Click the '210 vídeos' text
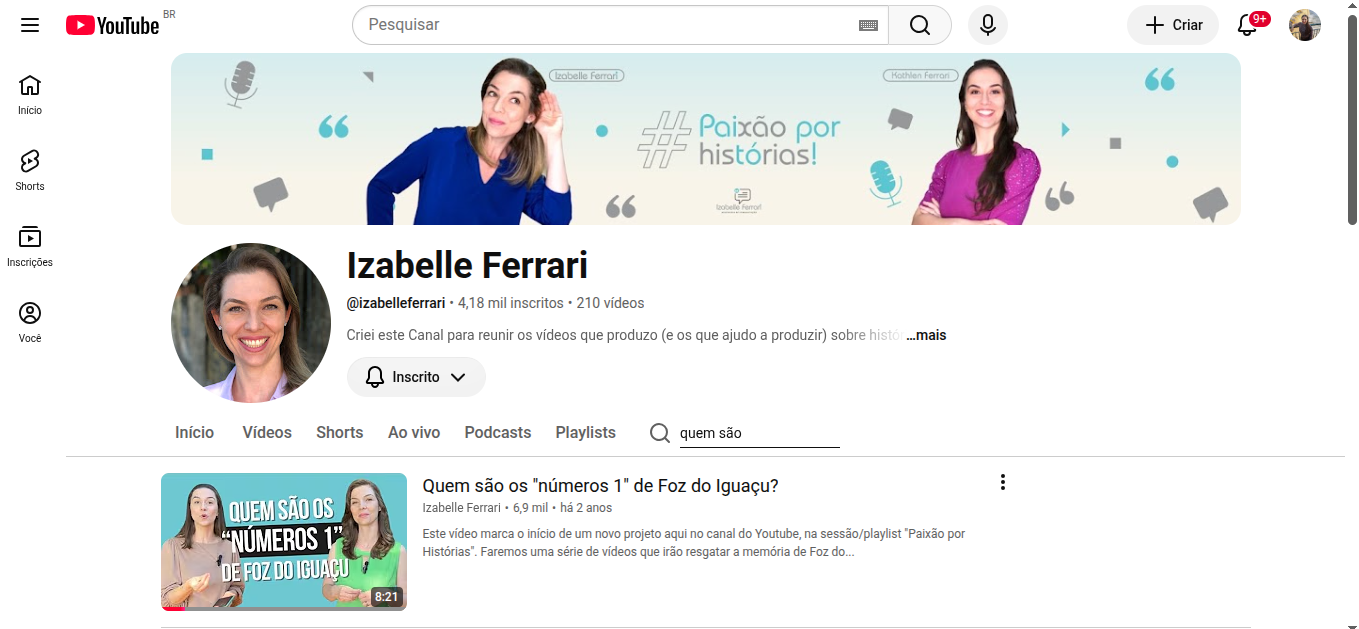The width and height of the screenshot is (1359, 629). (610, 303)
